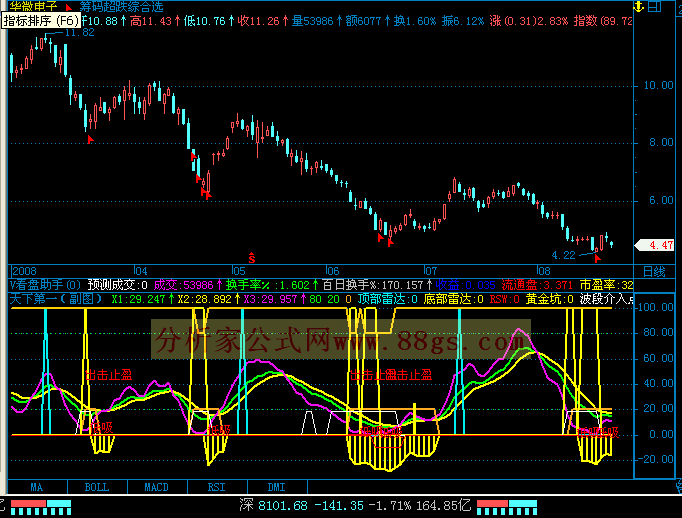This screenshot has height=518, width=682.
Task: Click the 华微电子 stock name
Action: click(33, 7)
